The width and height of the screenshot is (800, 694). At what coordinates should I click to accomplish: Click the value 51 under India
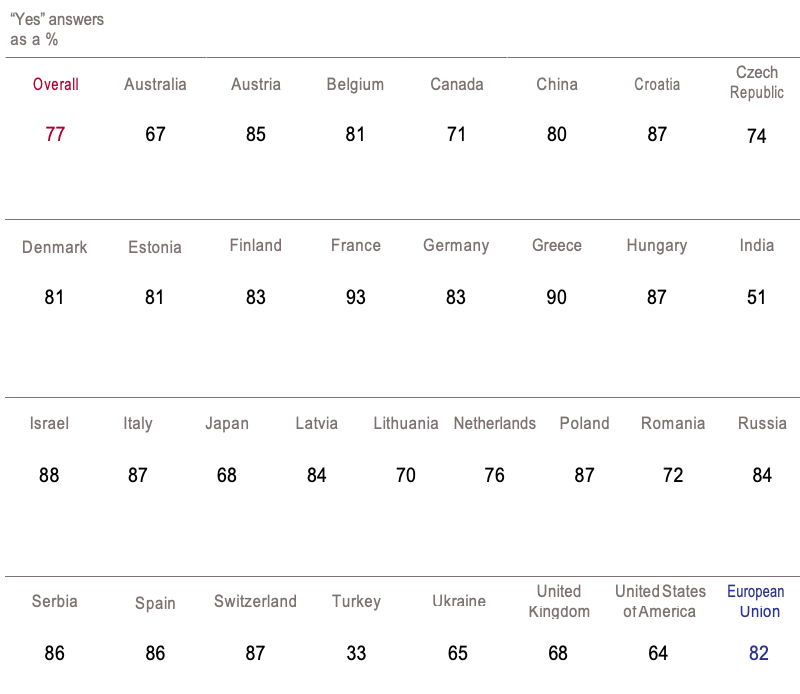(756, 297)
